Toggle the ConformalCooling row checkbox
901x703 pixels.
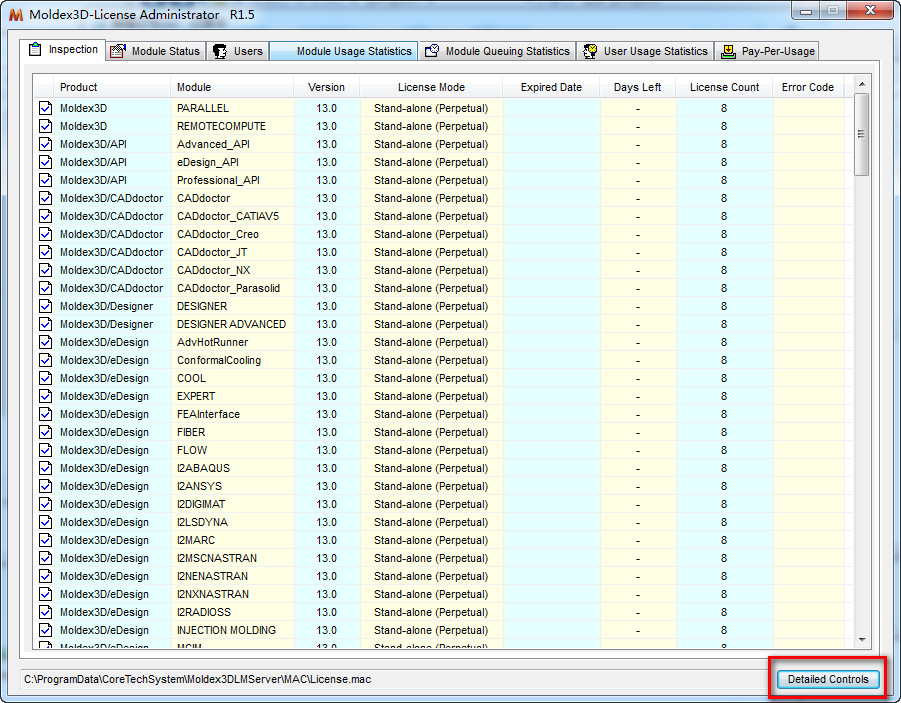(45, 360)
